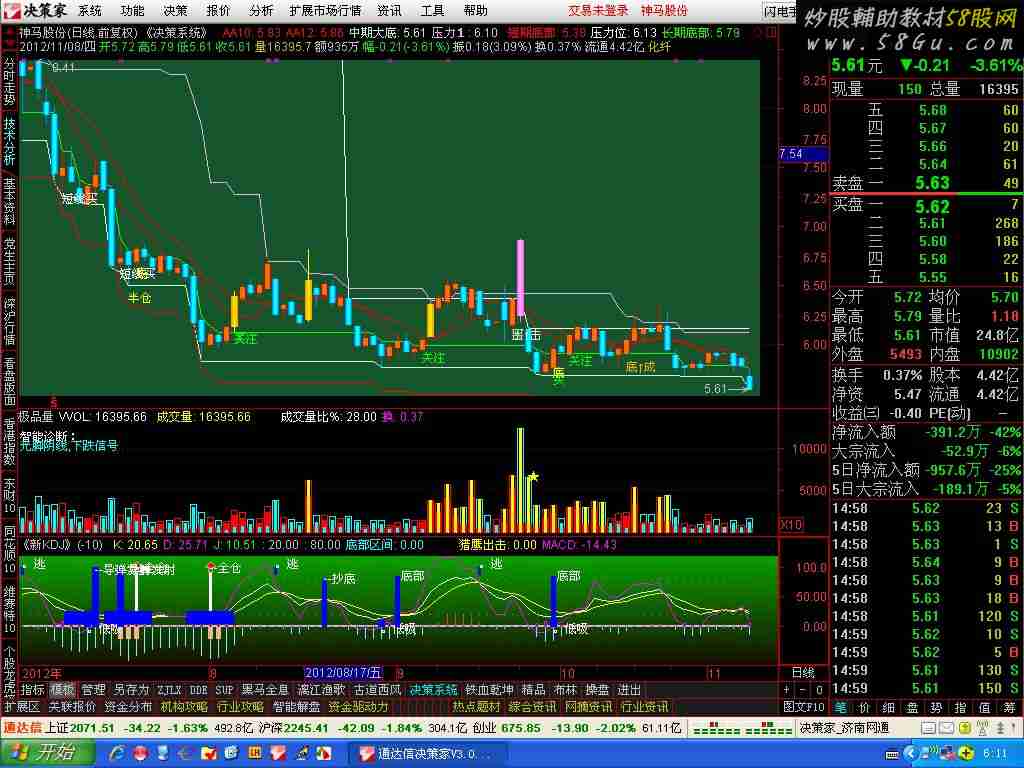Select the SUP indicator tab
Image resolution: width=1024 pixels, height=768 pixels.
224,690
